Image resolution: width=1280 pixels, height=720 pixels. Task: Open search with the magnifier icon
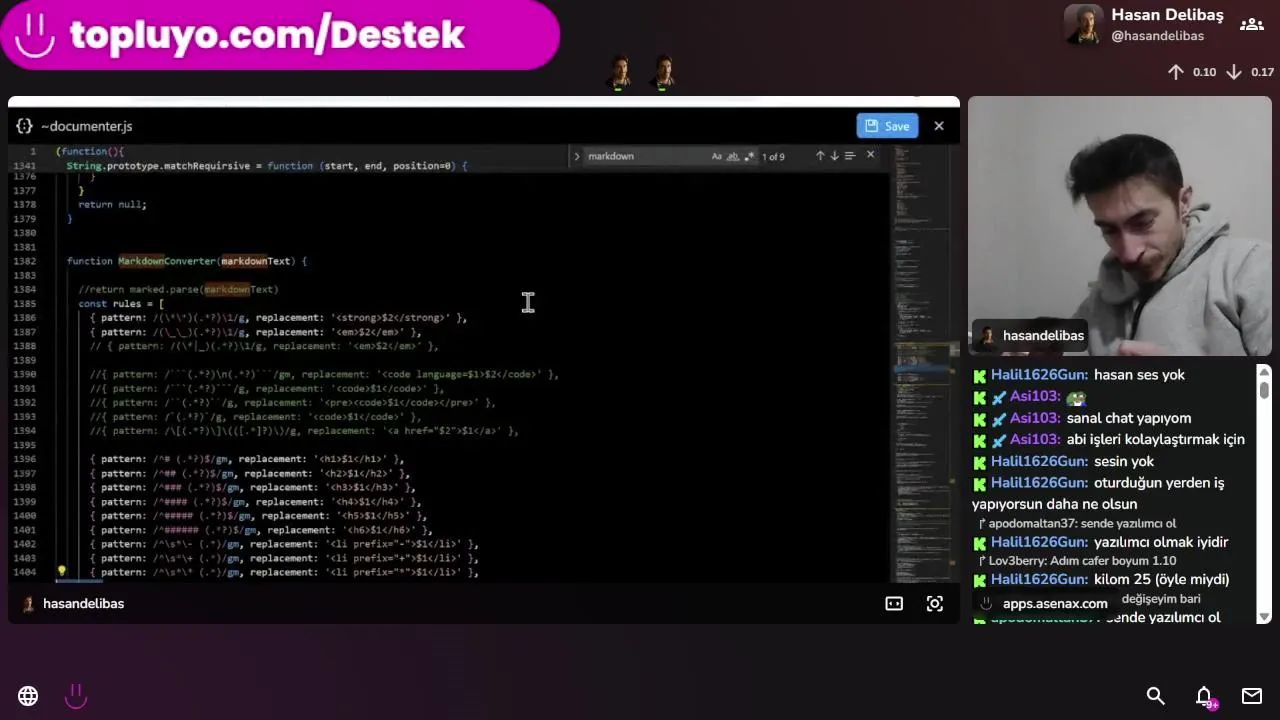coord(1155,696)
